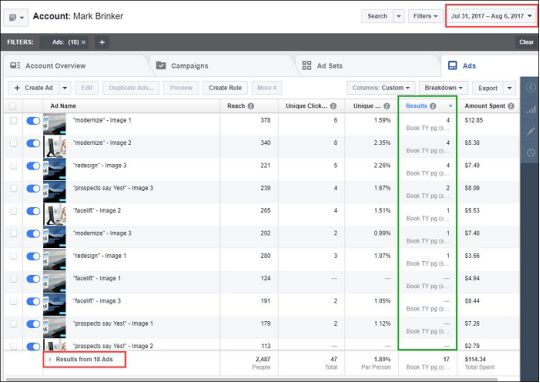
Task: Sort by the Reach column header
Action: point(236,106)
